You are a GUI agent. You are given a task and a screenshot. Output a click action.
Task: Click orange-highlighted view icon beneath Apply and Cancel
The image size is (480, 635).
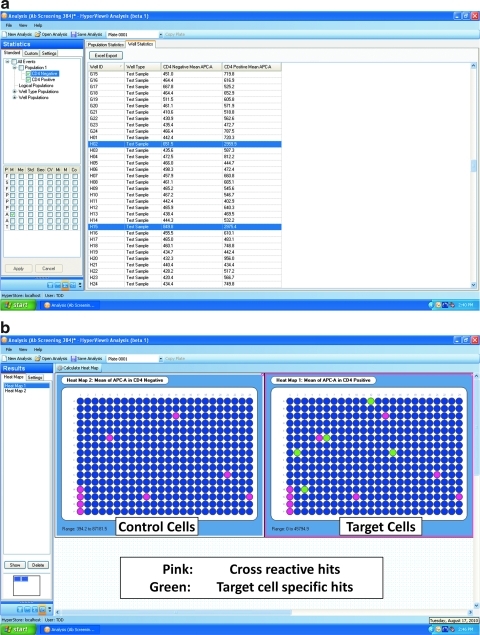(x=65, y=286)
